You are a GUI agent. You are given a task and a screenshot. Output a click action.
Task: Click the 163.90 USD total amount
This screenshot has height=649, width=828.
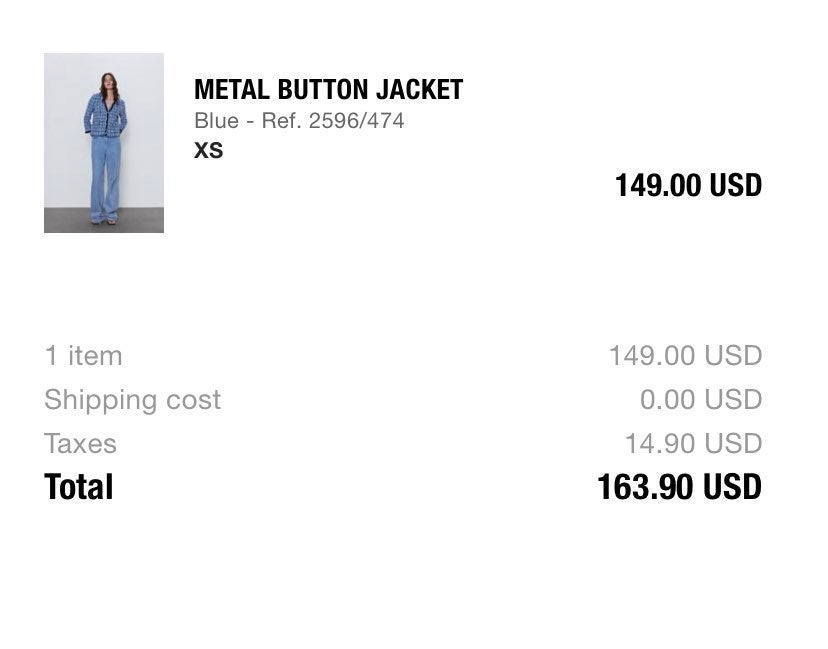coord(679,486)
